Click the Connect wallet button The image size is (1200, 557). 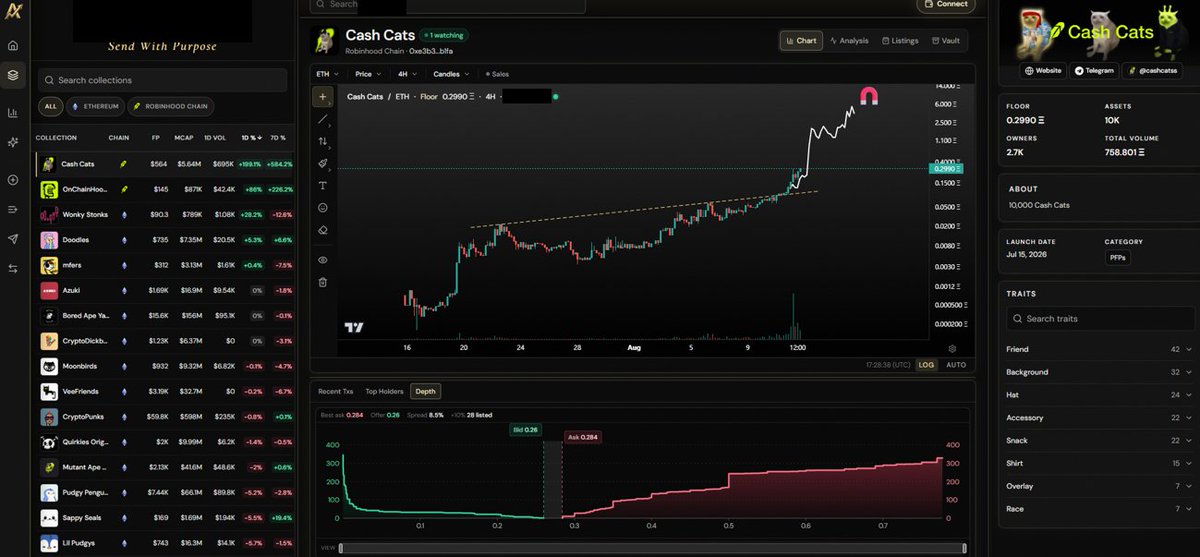[x=946, y=4]
